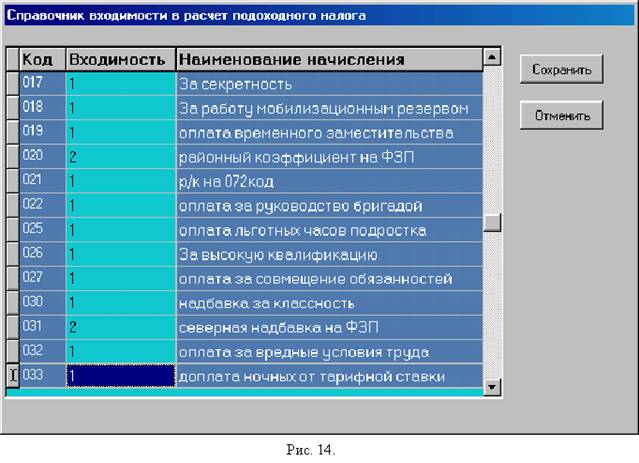Screen dimensions: 639x463
Task: Click the Наименование начисления column header
Action: coord(330,60)
